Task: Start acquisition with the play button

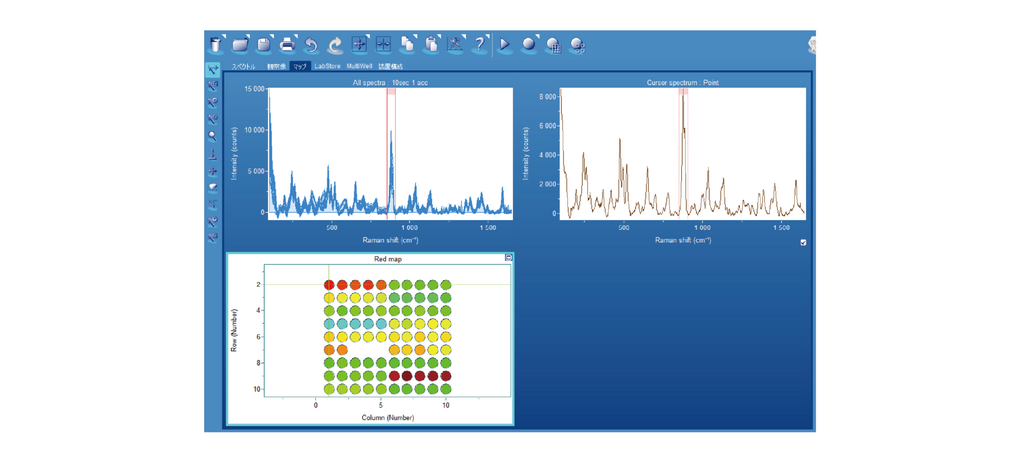Action: tap(505, 45)
